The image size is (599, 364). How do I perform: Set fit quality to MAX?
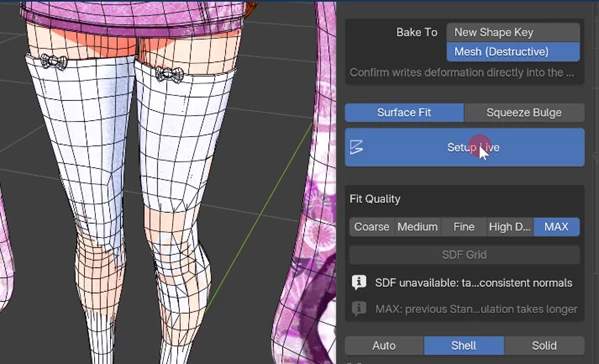click(x=557, y=227)
